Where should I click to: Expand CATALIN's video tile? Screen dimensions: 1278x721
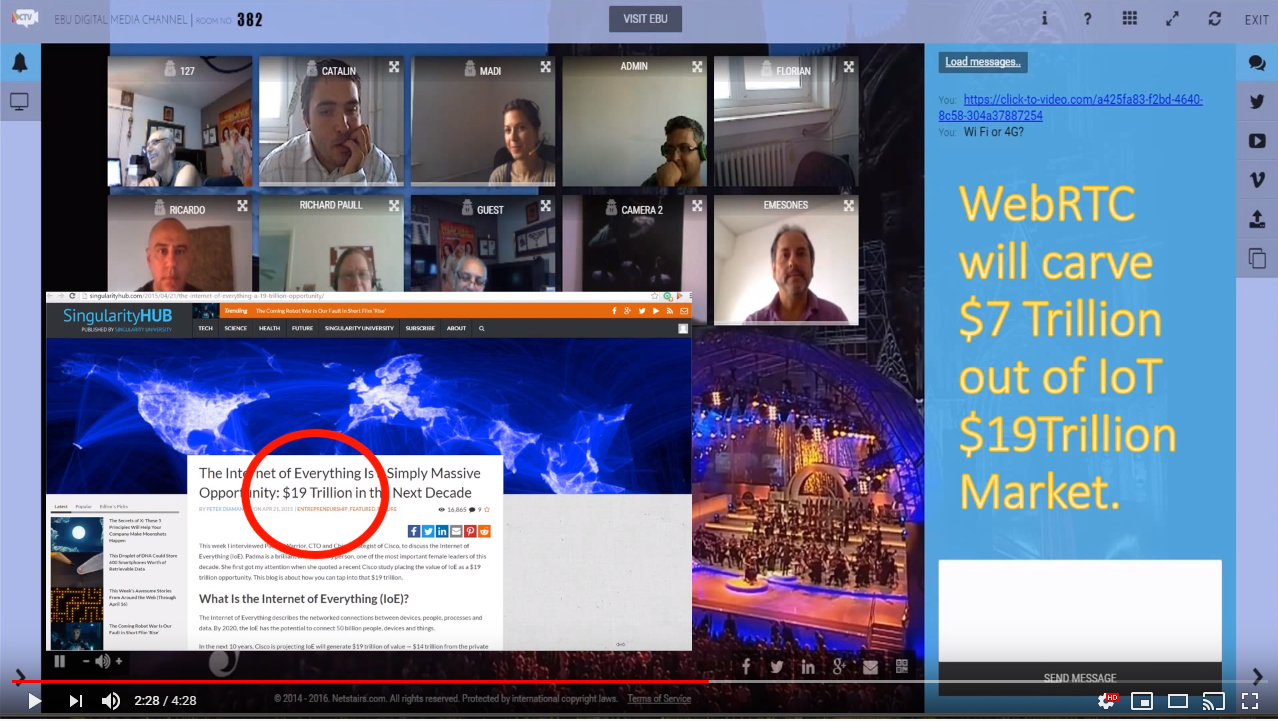pyautogui.click(x=395, y=67)
